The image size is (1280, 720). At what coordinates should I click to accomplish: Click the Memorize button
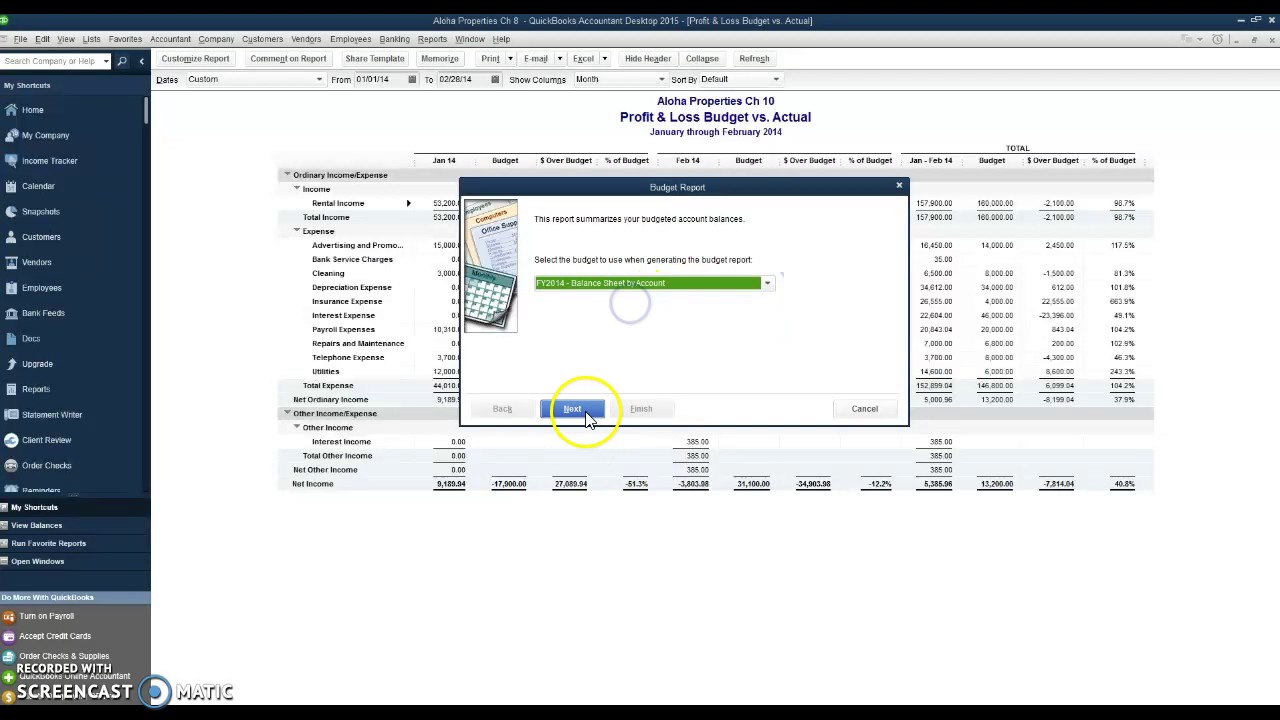[x=440, y=59]
